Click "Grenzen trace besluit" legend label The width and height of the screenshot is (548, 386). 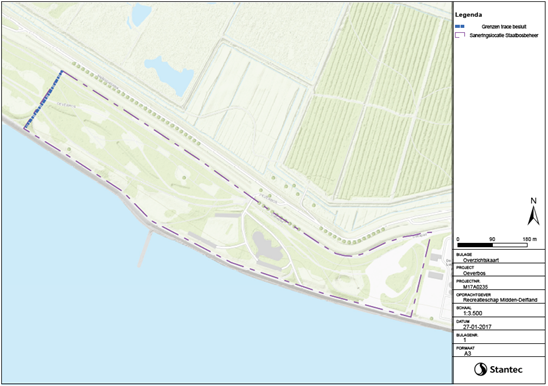(504, 27)
